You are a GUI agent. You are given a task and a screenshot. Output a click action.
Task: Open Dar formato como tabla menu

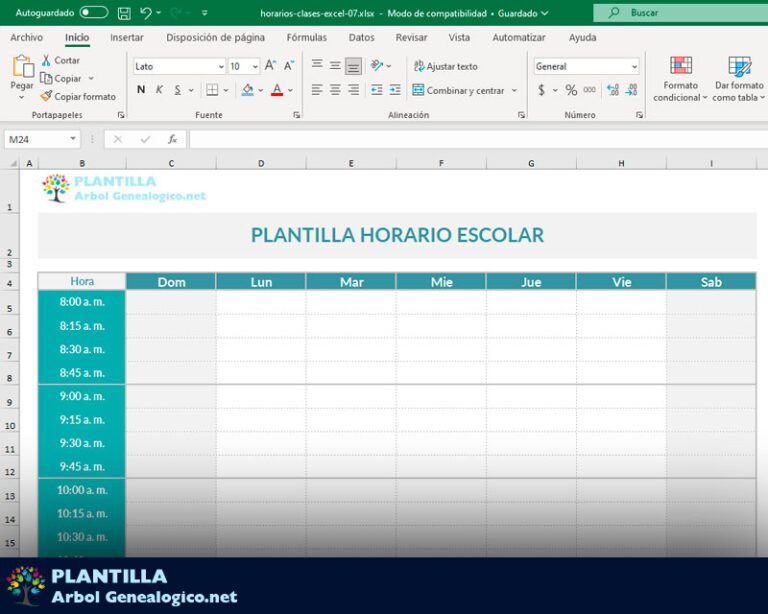click(x=739, y=78)
